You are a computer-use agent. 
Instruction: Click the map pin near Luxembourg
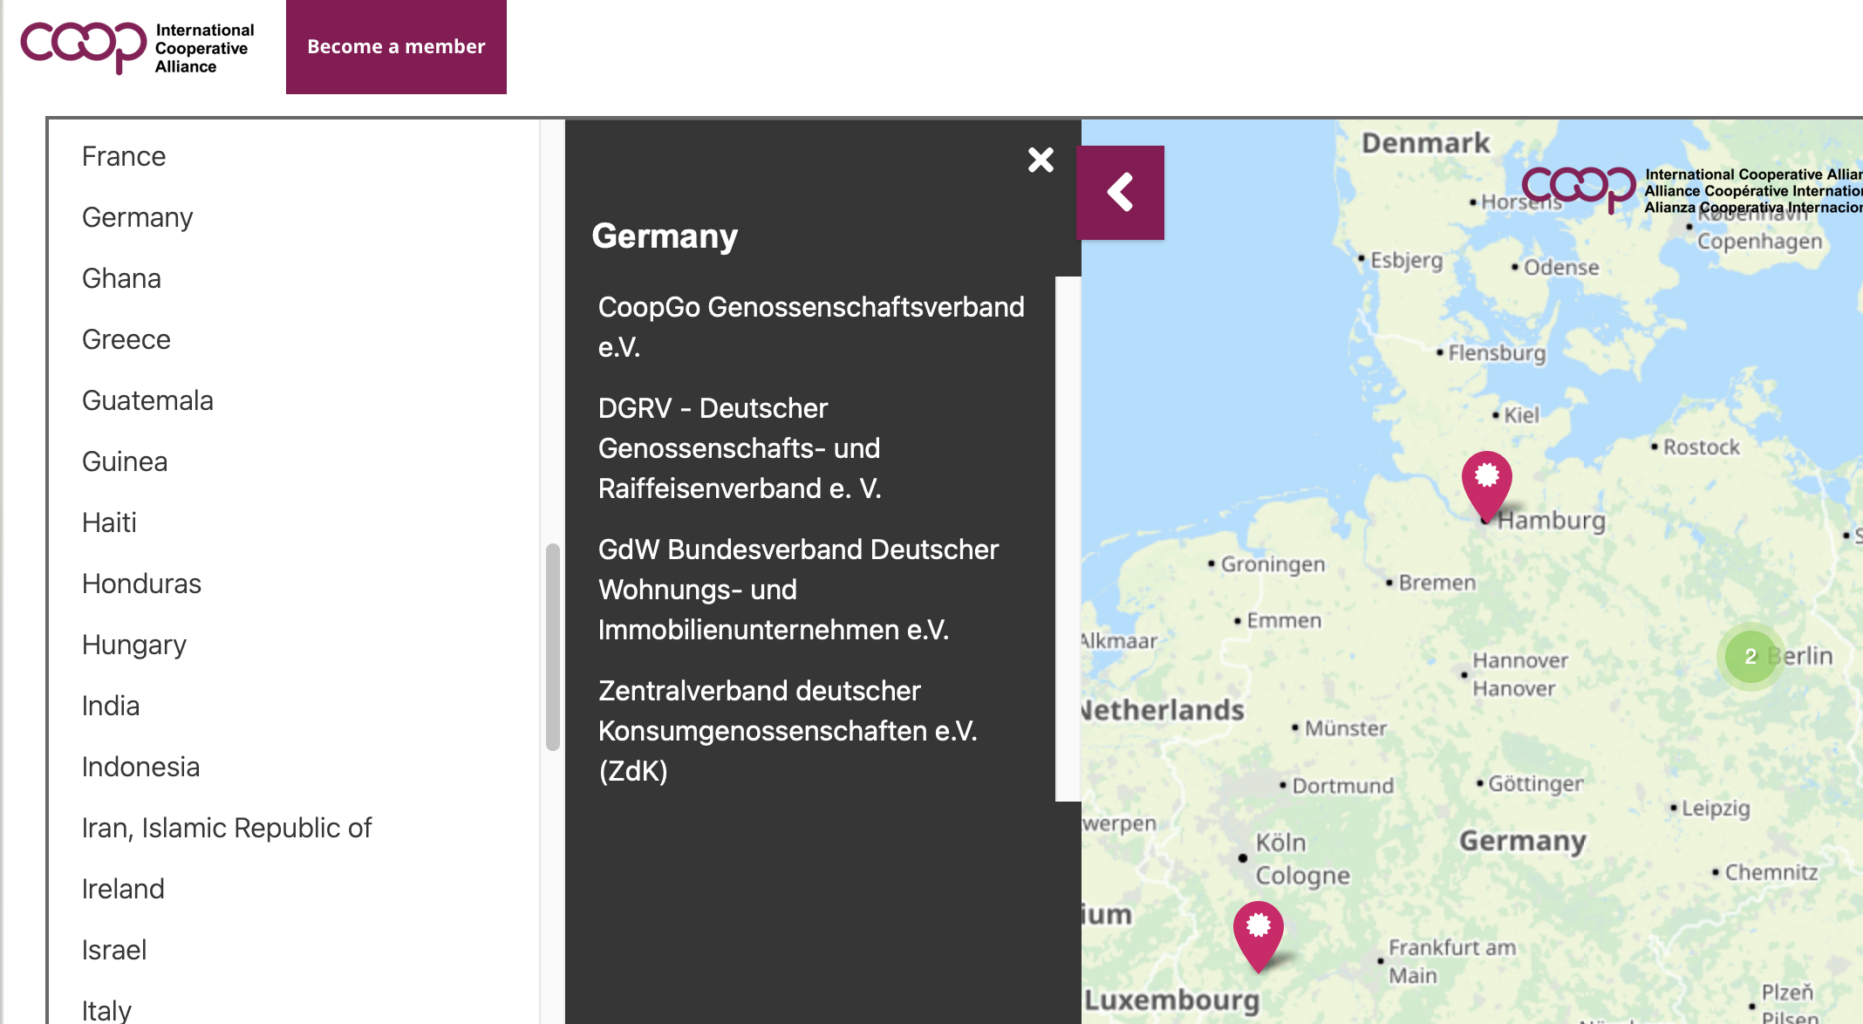(1258, 932)
